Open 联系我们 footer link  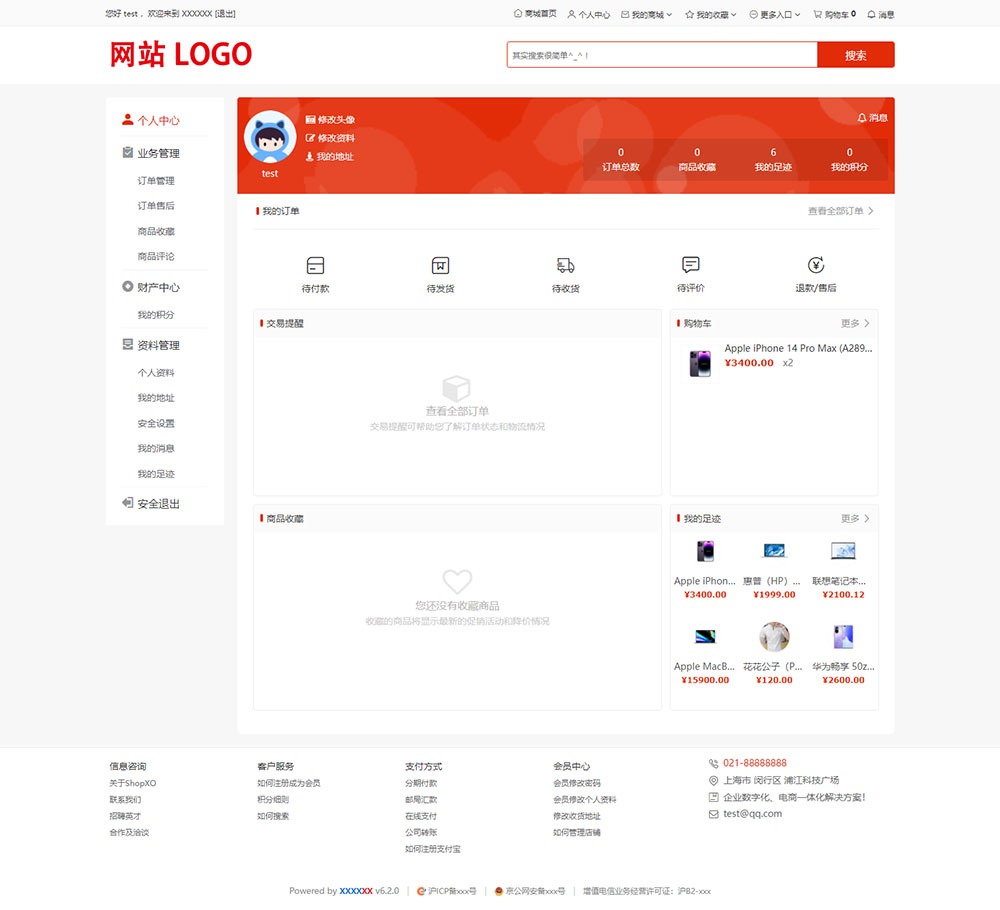pyautogui.click(x=125, y=800)
